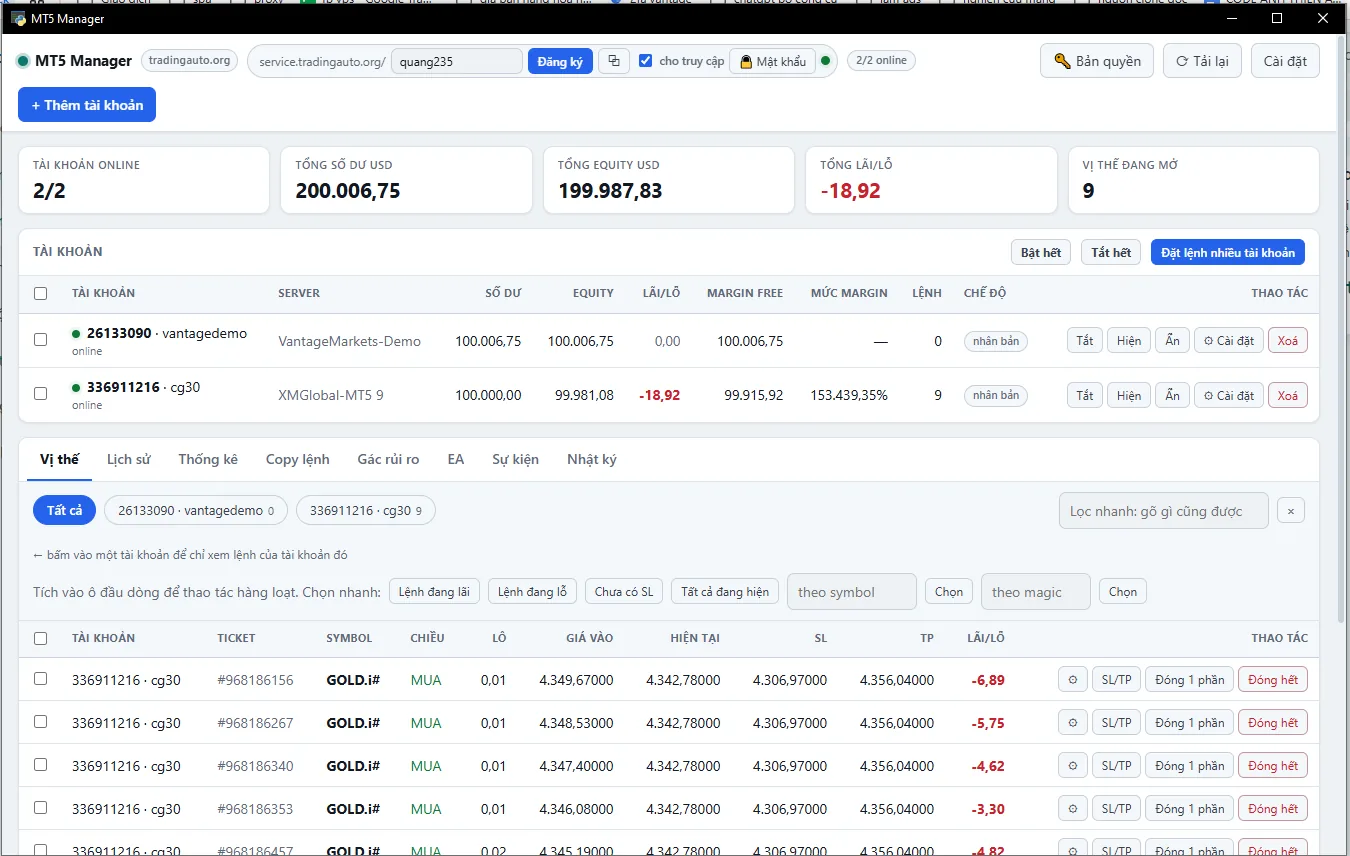Viewport: 1350px width, 856px height.
Task: Click Bật hết button
Action: (1041, 252)
